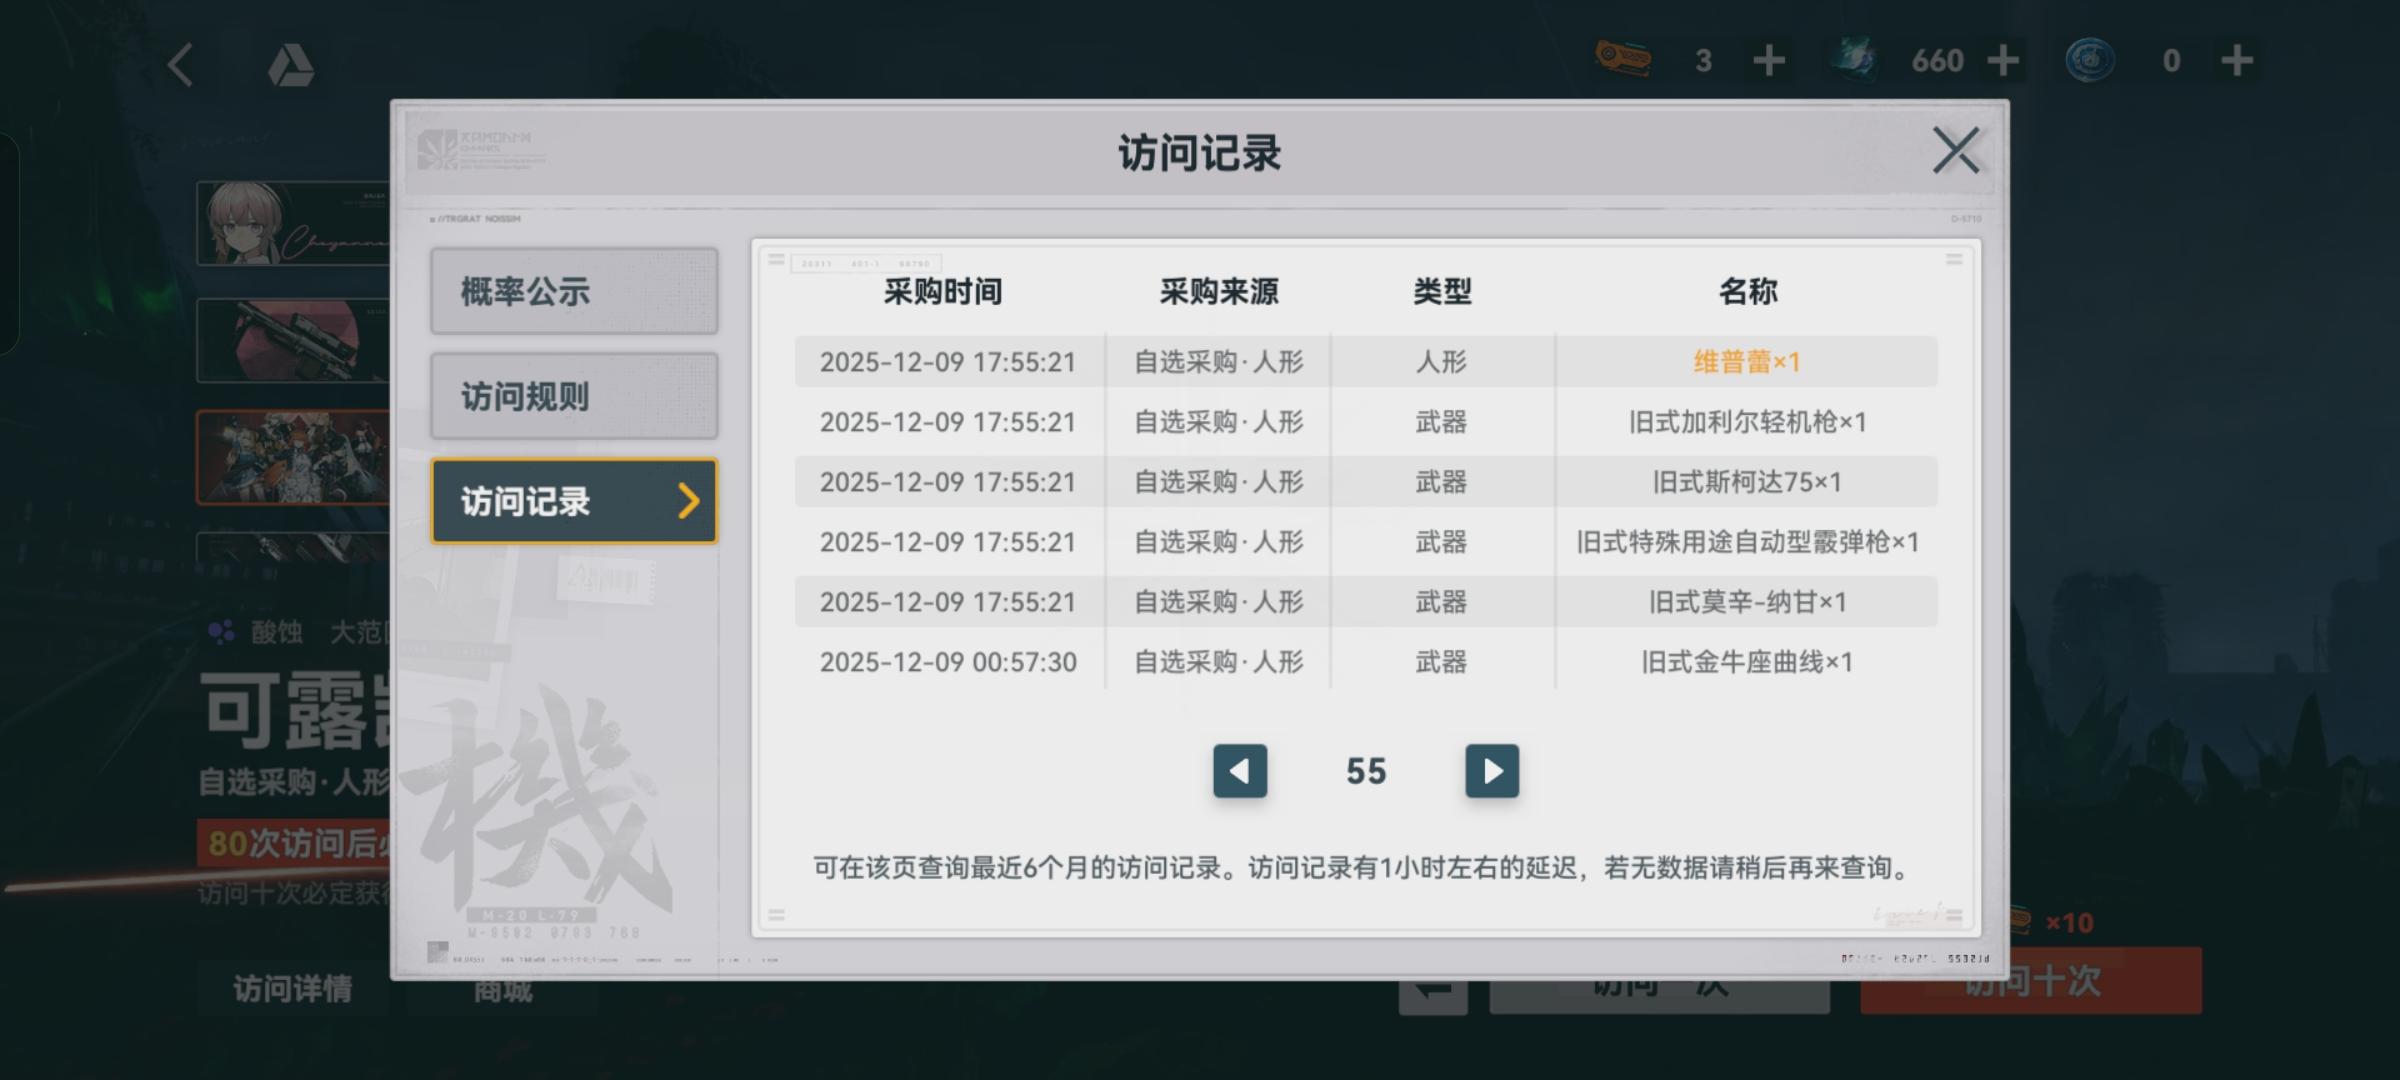This screenshot has width=2400, height=1080.
Task: Add more access tickets plus icon
Action: coord(1769,61)
